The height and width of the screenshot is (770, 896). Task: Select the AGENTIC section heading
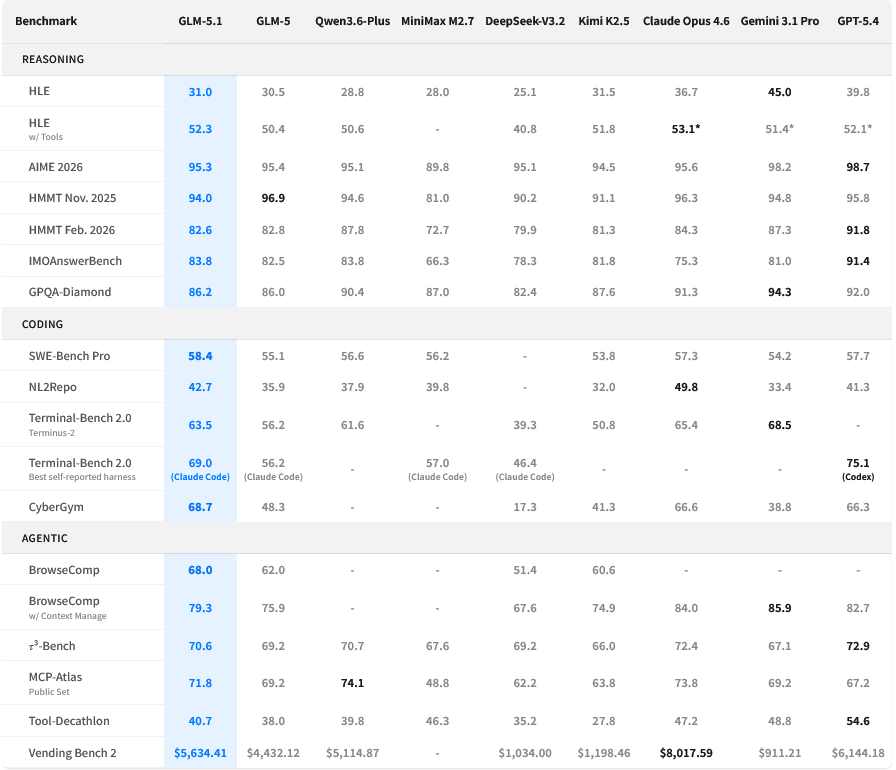(45, 538)
